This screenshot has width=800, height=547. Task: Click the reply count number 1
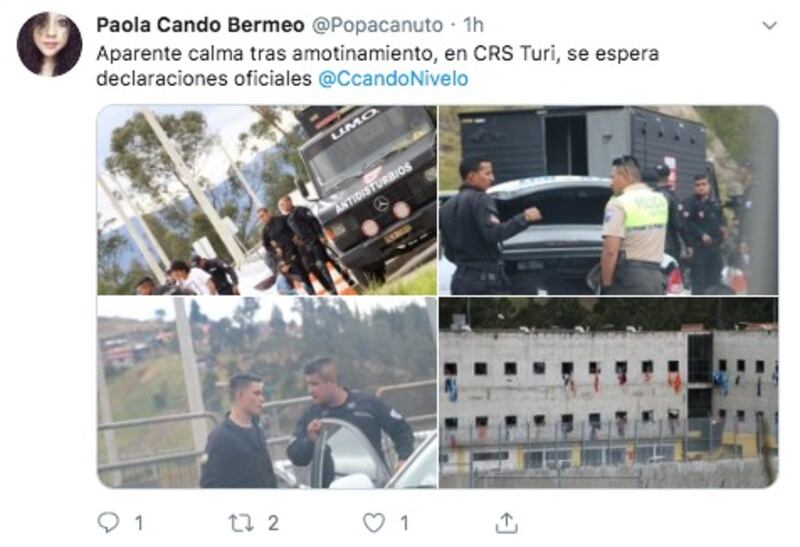click(x=139, y=523)
